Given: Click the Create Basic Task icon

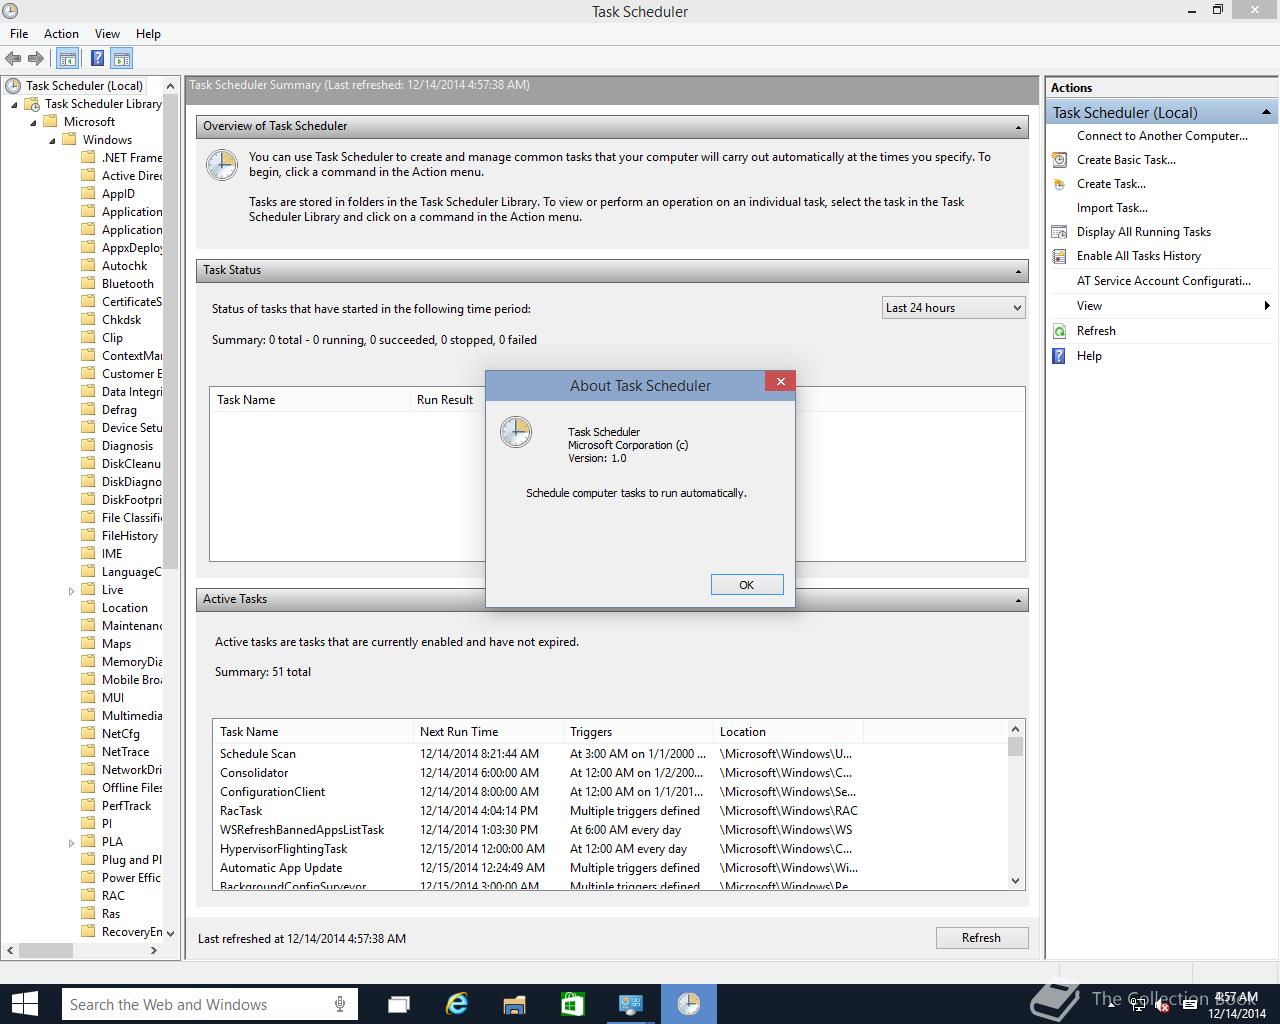Looking at the screenshot, I should tap(1059, 160).
